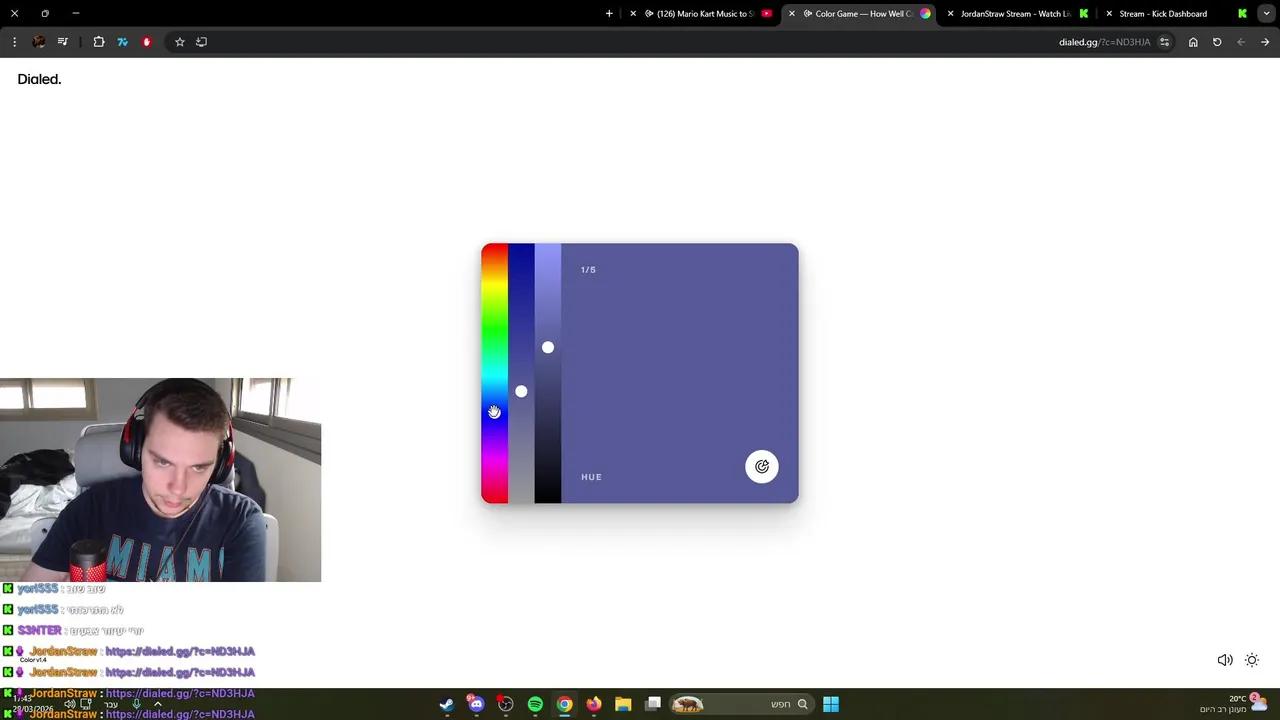The height and width of the screenshot is (720, 1280).
Task: Close the Color Game tab
Action: pyautogui.click(x=792, y=14)
